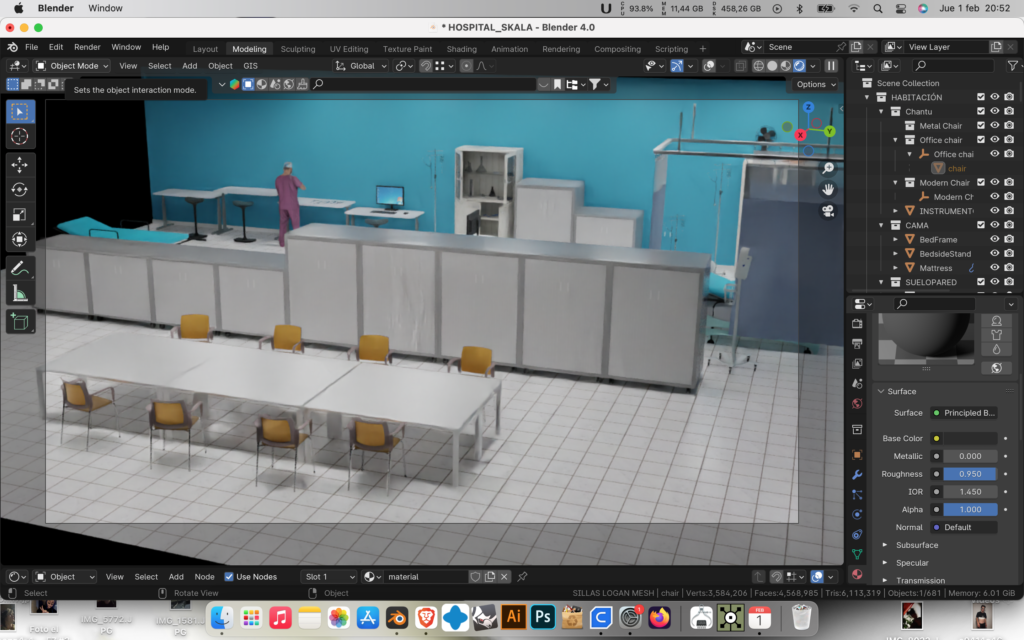Click the zoom magnifier viewport gizmo
1024x640 pixels.
coord(828,168)
